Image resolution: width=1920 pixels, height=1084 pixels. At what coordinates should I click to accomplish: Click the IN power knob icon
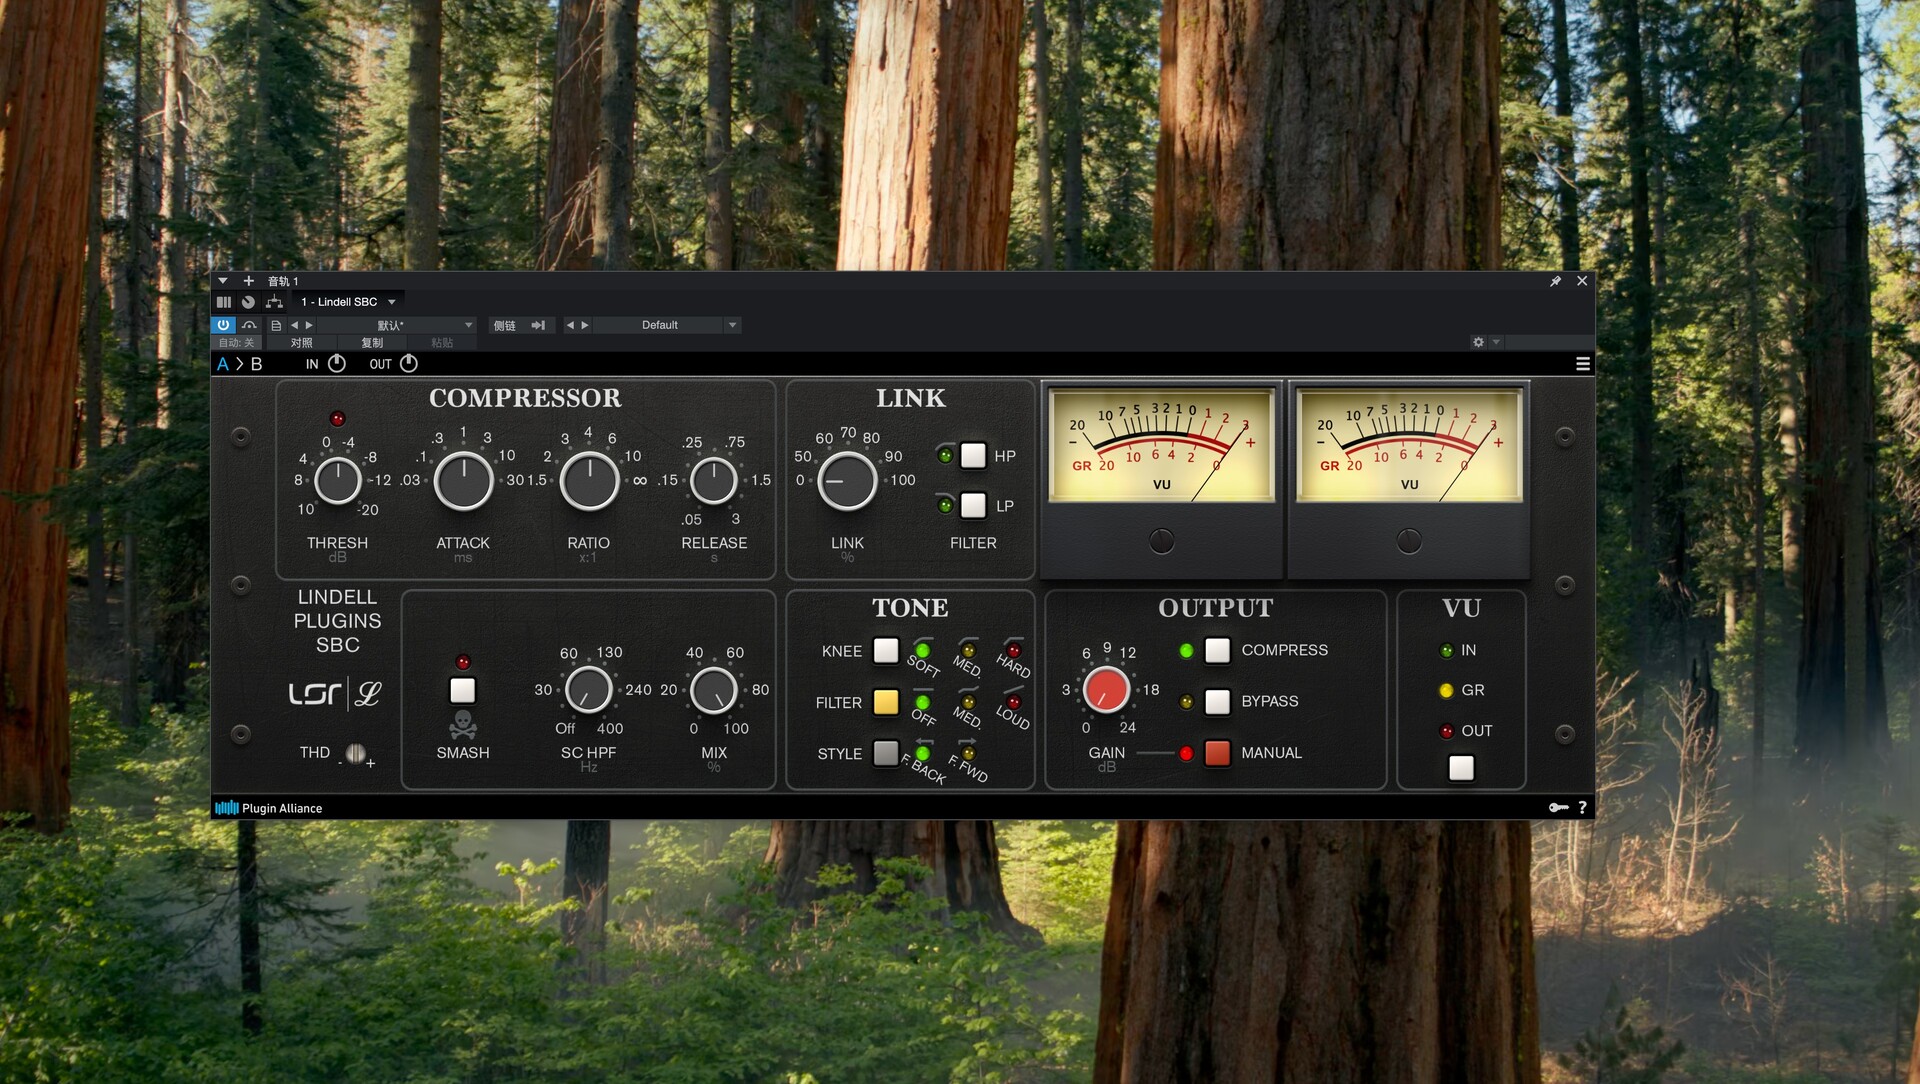point(337,364)
